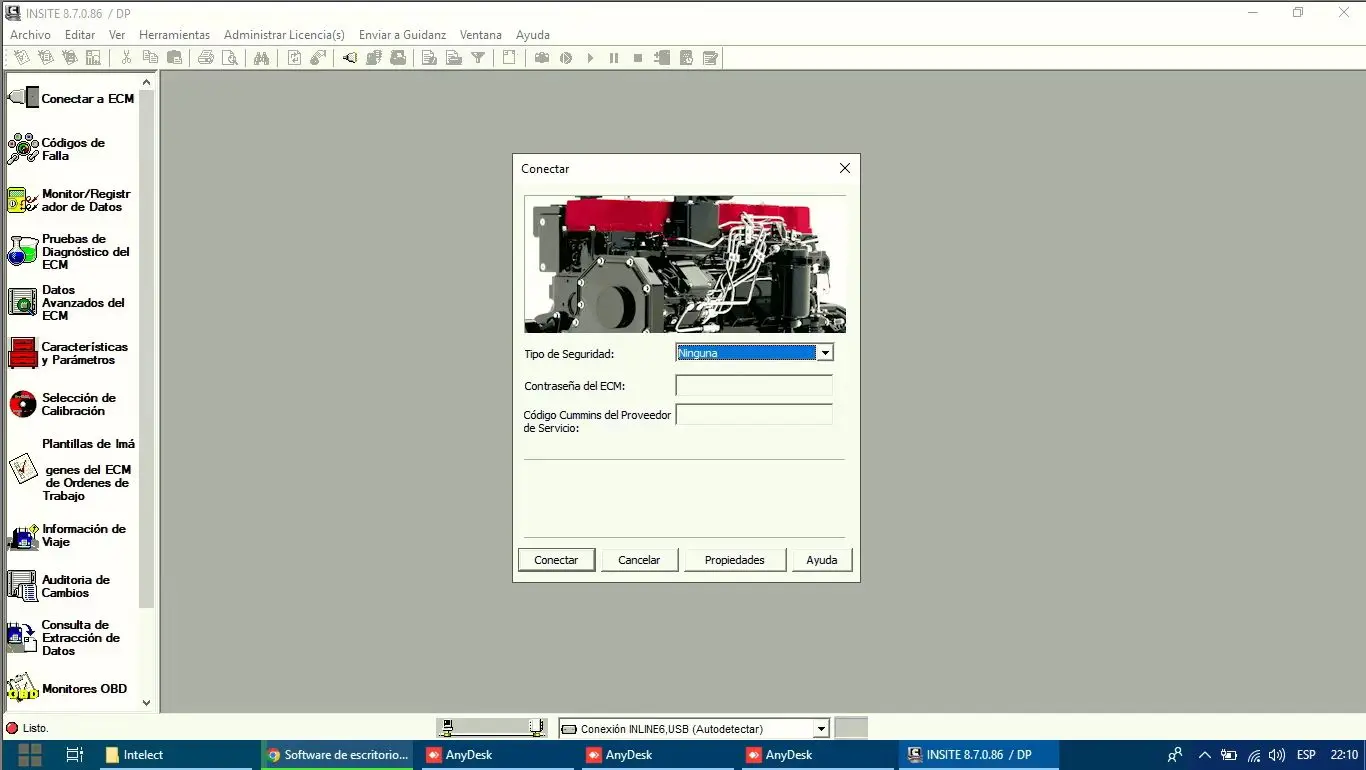Click the camera snapshot toolbar icon
Image resolution: width=1366 pixels, height=770 pixels.
542,58
